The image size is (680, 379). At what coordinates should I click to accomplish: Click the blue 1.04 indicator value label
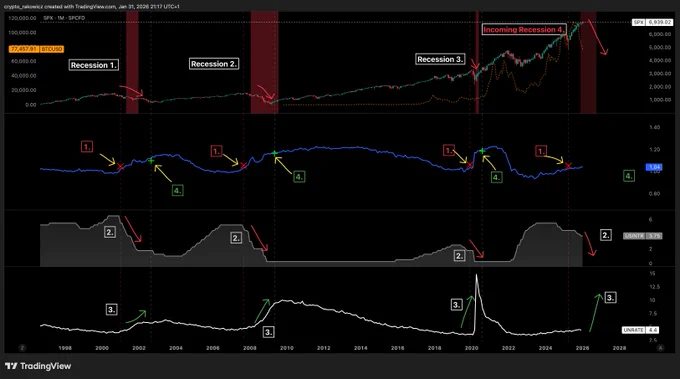tap(654, 167)
